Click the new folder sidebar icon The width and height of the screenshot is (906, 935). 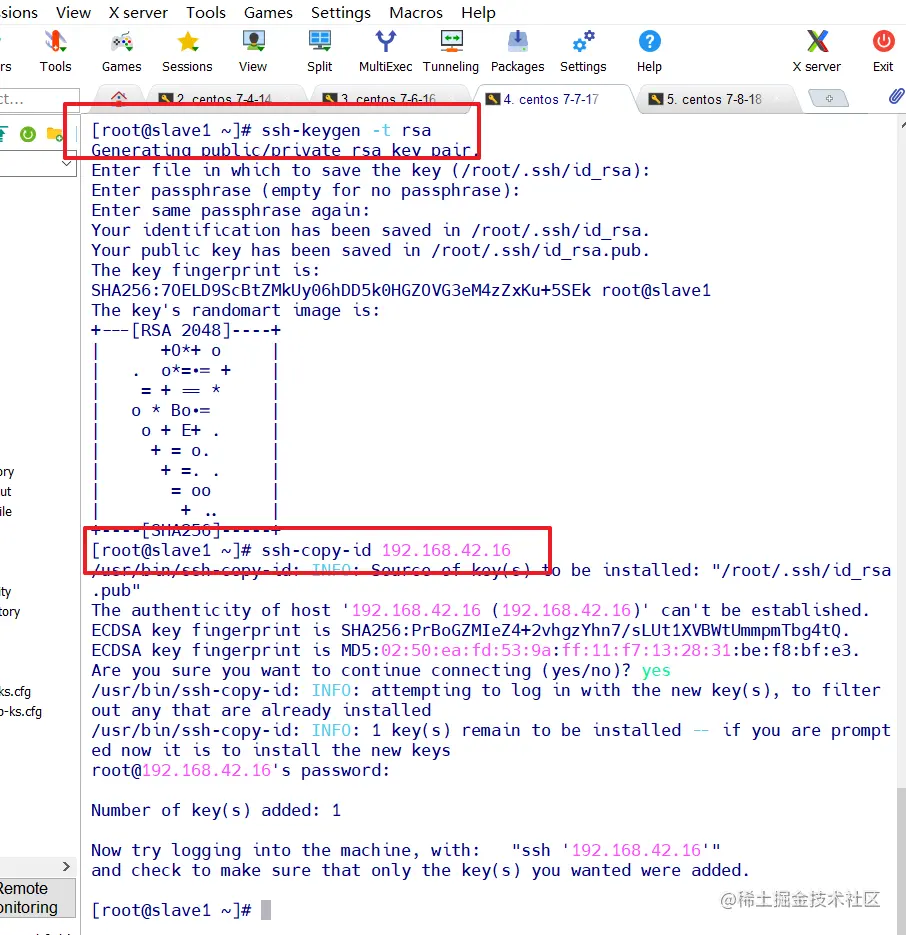pyautogui.click(x=55, y=134)
